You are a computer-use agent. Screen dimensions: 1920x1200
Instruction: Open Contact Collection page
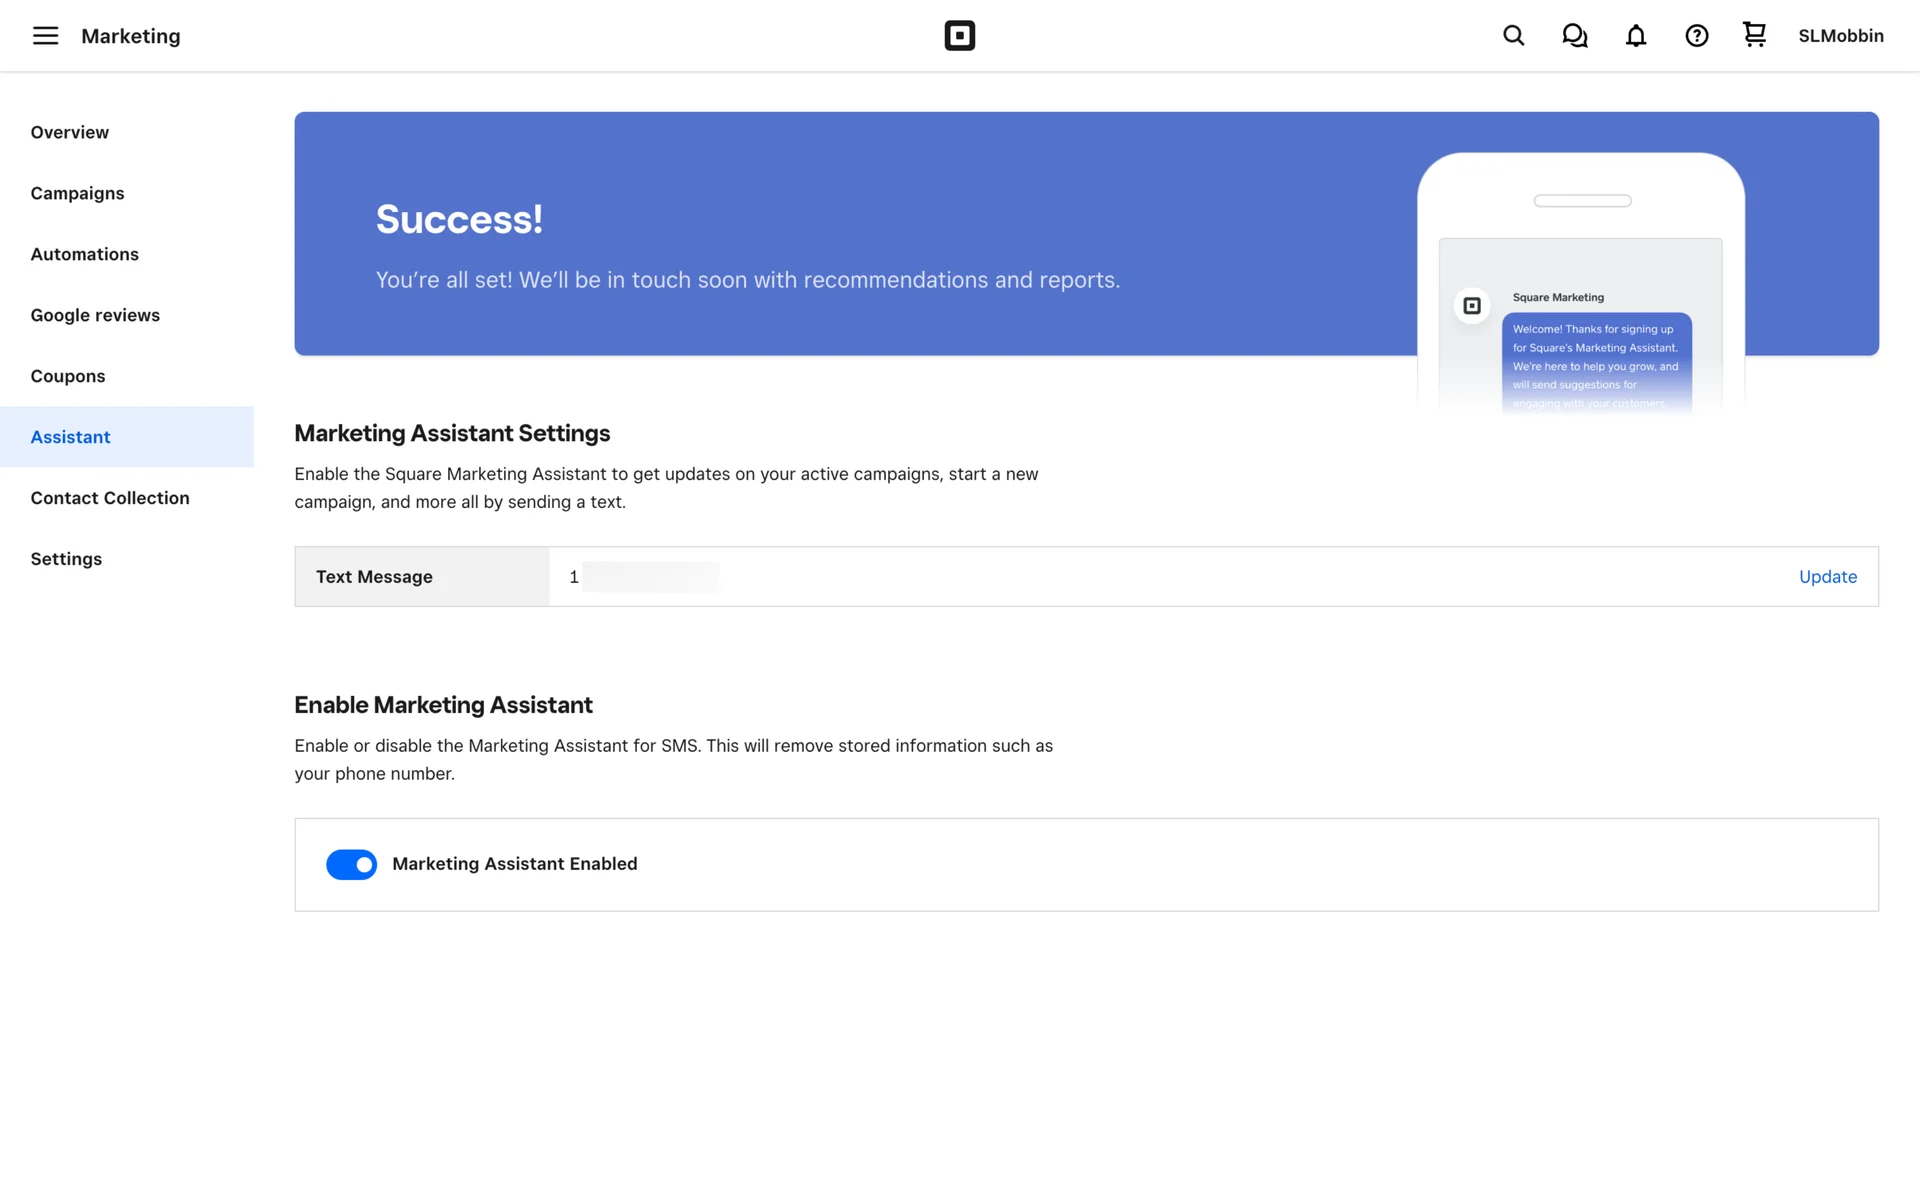pos(110,498)
